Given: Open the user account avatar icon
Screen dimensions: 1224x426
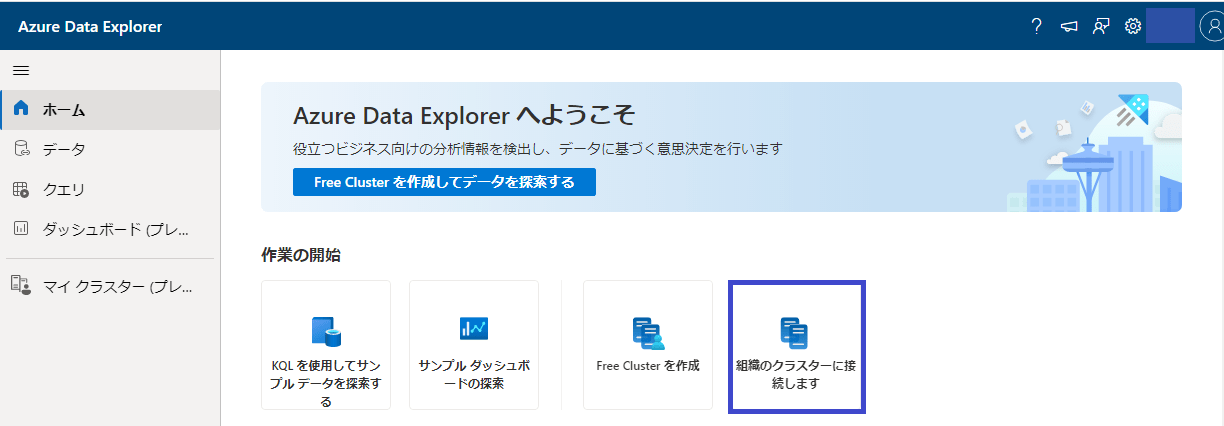Looking at the screenshot, I should tap(1212, 27).
